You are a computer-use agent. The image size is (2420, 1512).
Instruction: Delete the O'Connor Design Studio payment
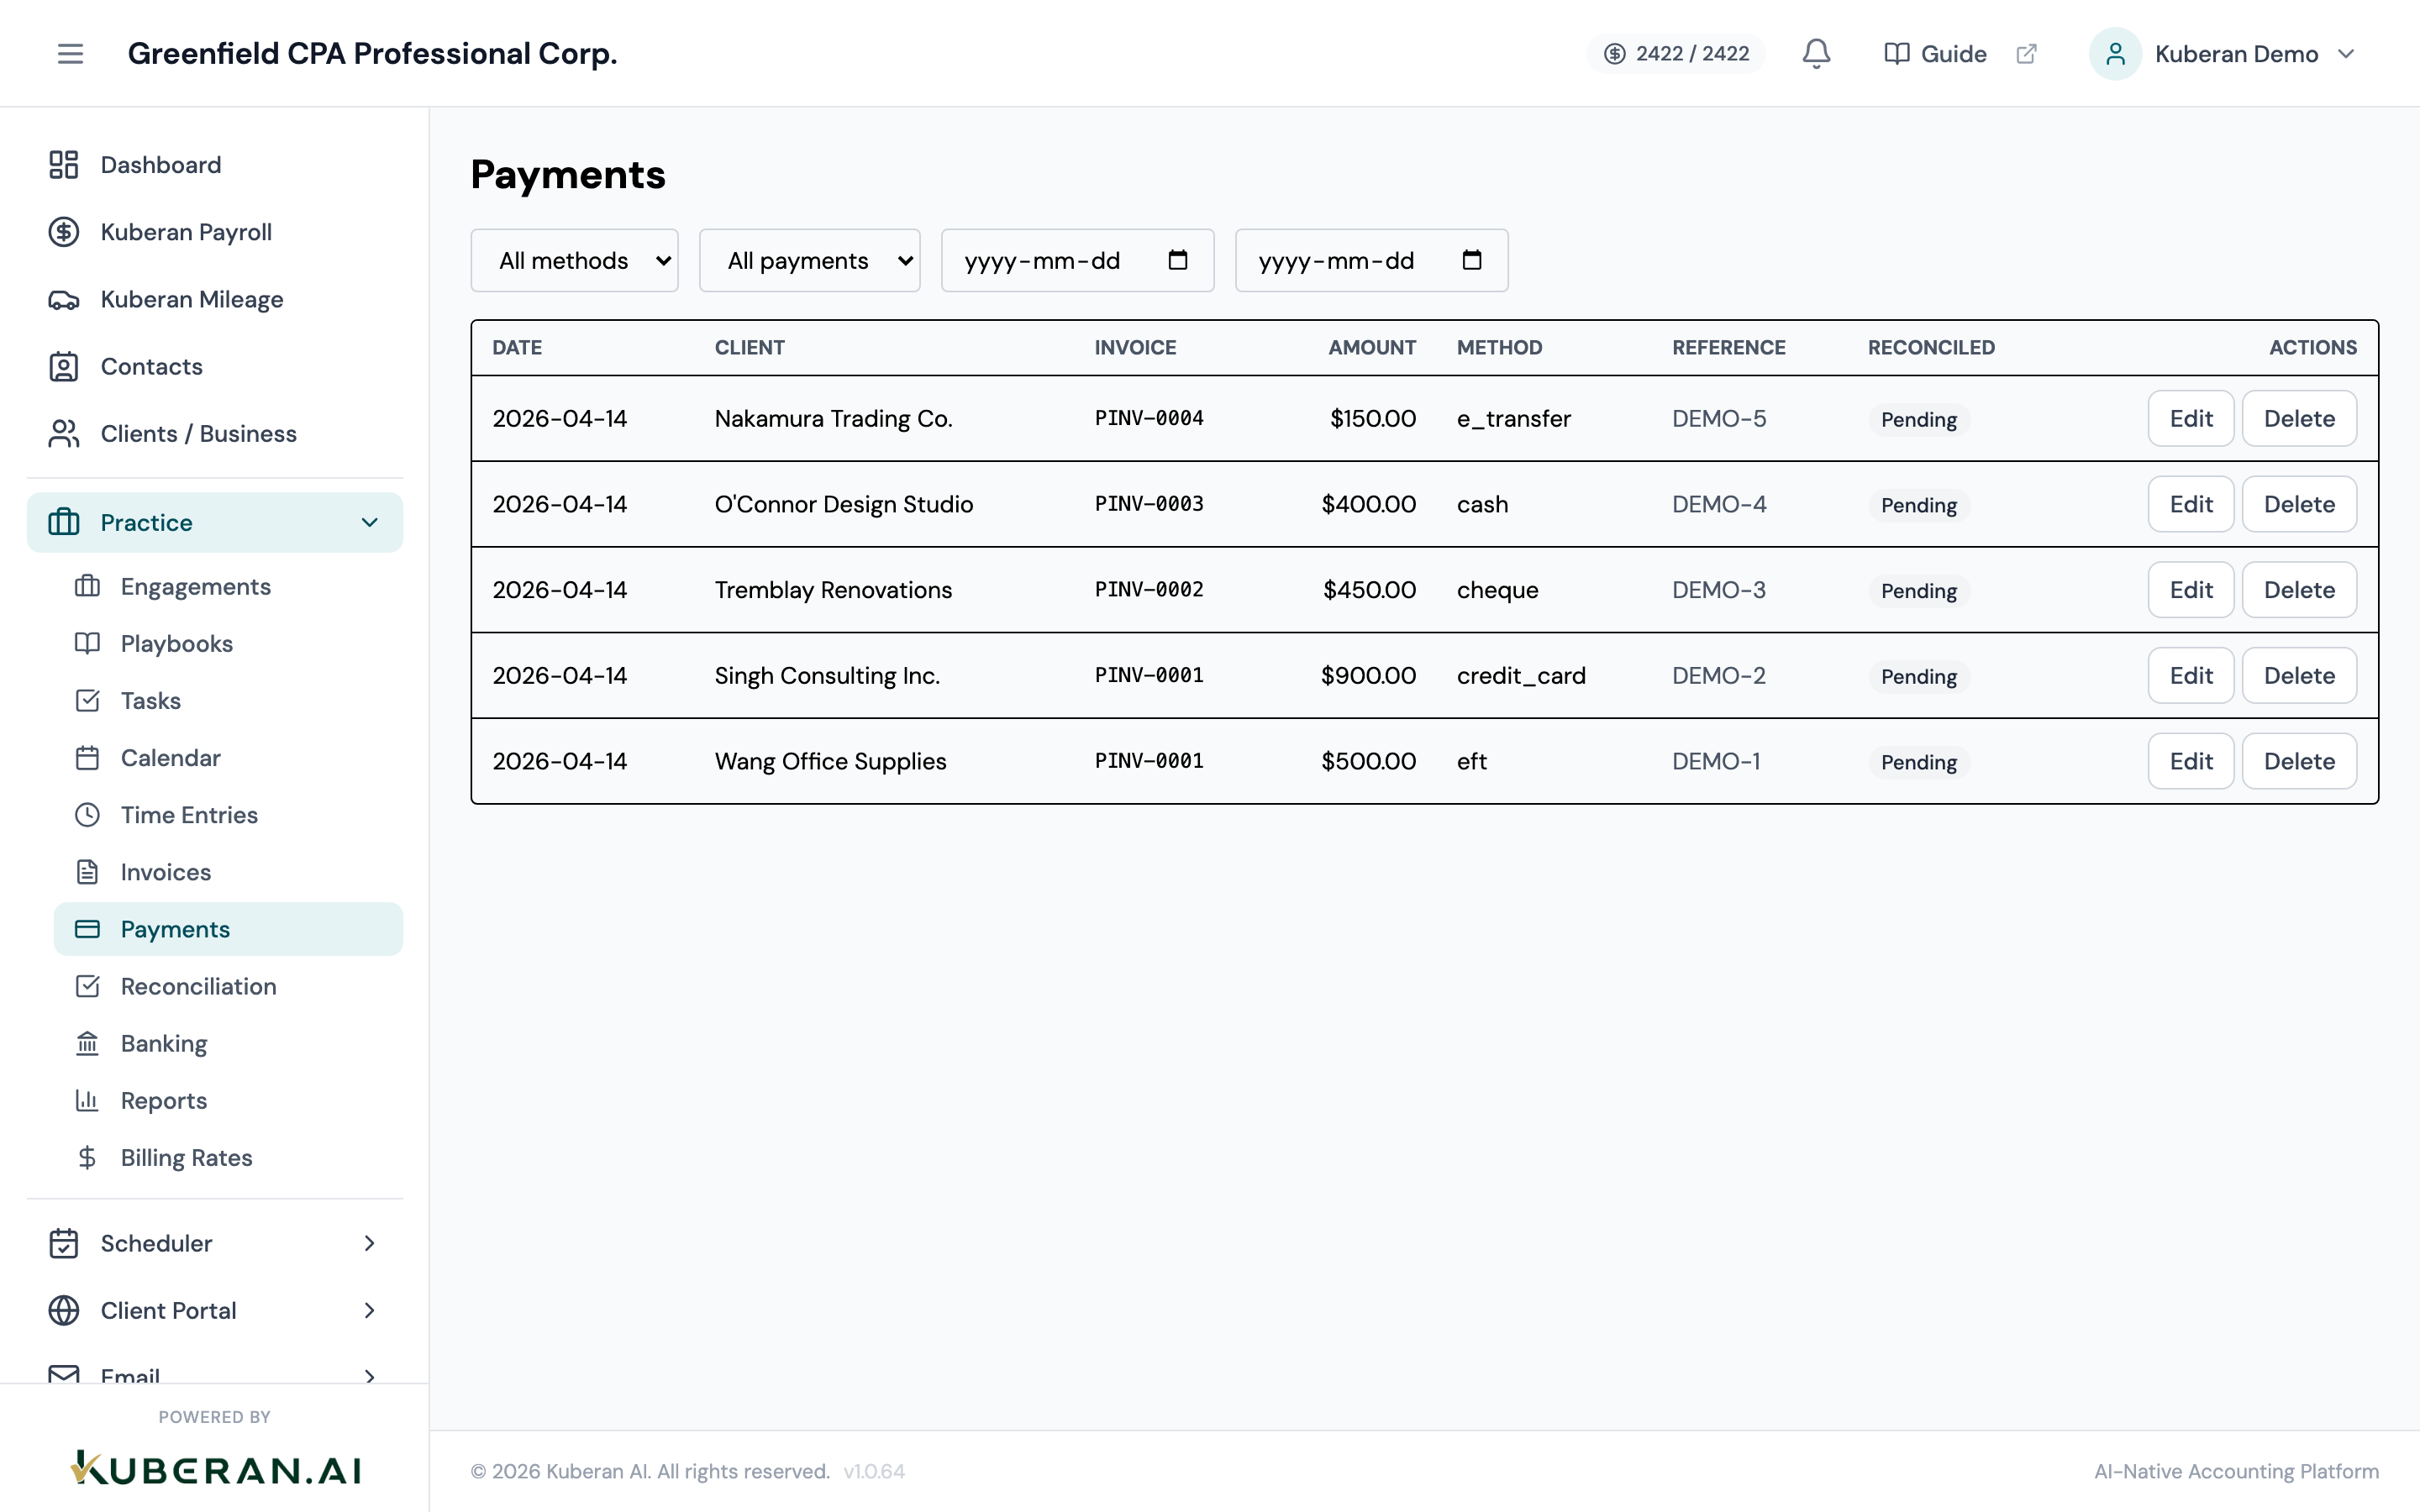point(2299,504)
